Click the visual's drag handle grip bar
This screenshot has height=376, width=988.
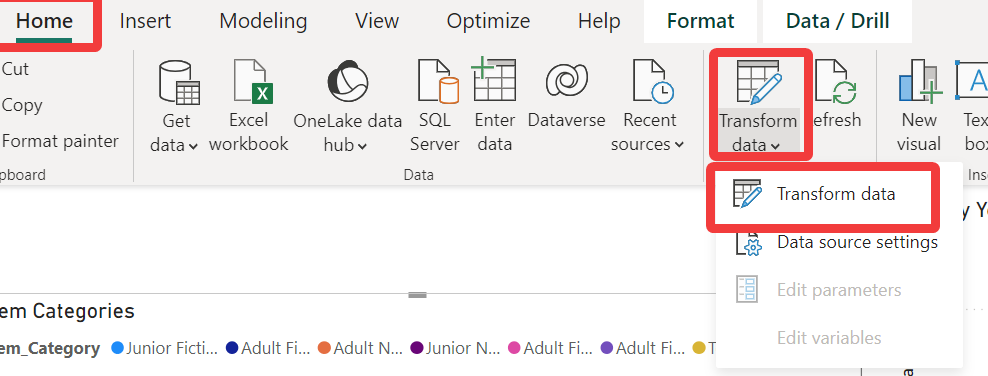tap(418, 295)
